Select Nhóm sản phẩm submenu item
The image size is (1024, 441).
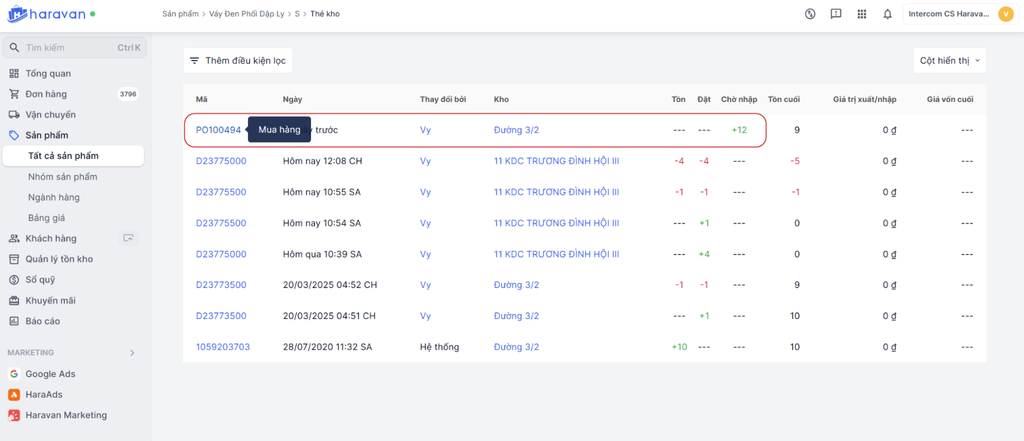pyautogui.click(x=63, y=177)
